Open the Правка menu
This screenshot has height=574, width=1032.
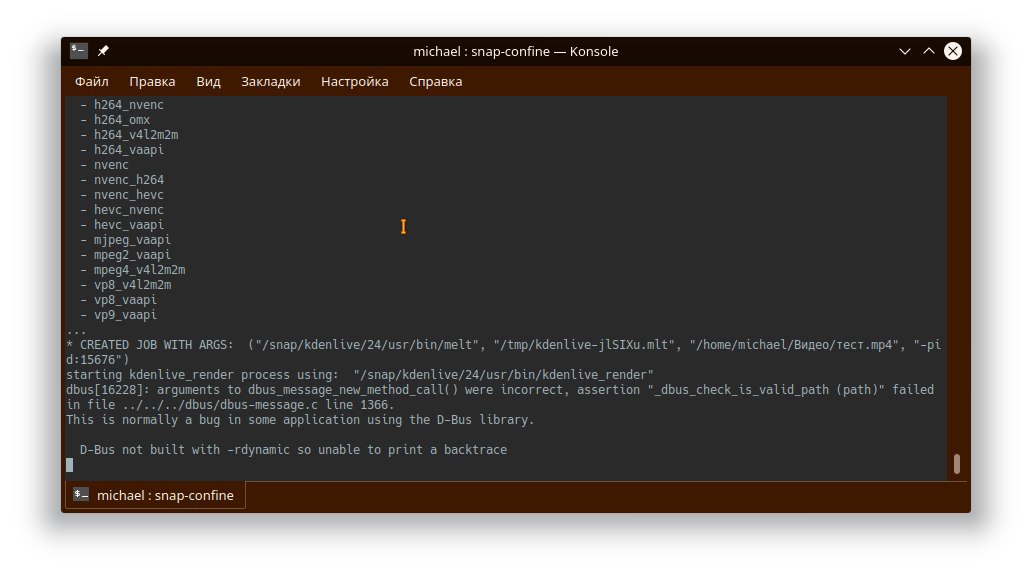[x=152, y=82]
